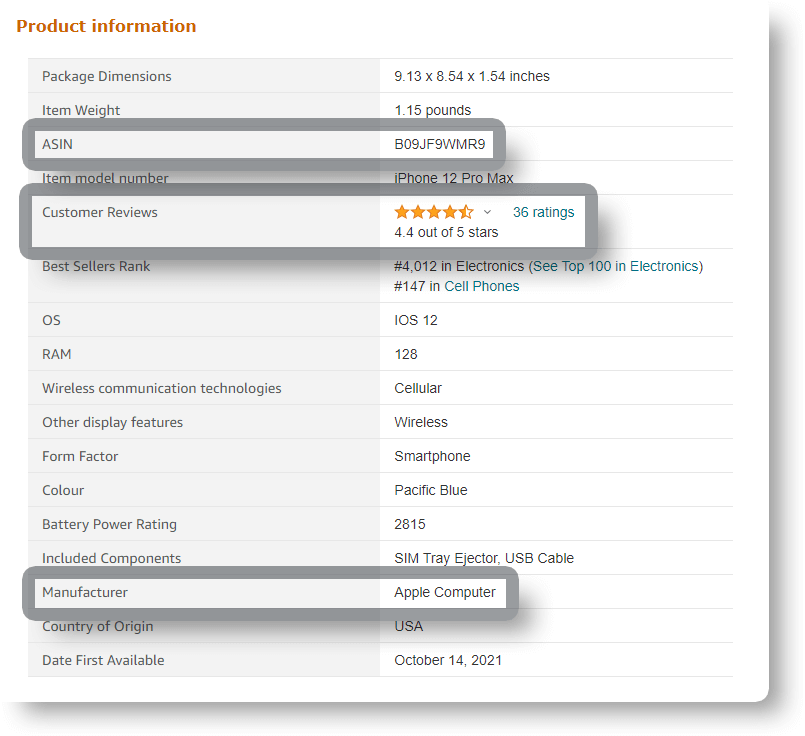This screenshot has height=736, width=805.
Task: Select the 2815 battery value
Action: [x=410, y=524]
